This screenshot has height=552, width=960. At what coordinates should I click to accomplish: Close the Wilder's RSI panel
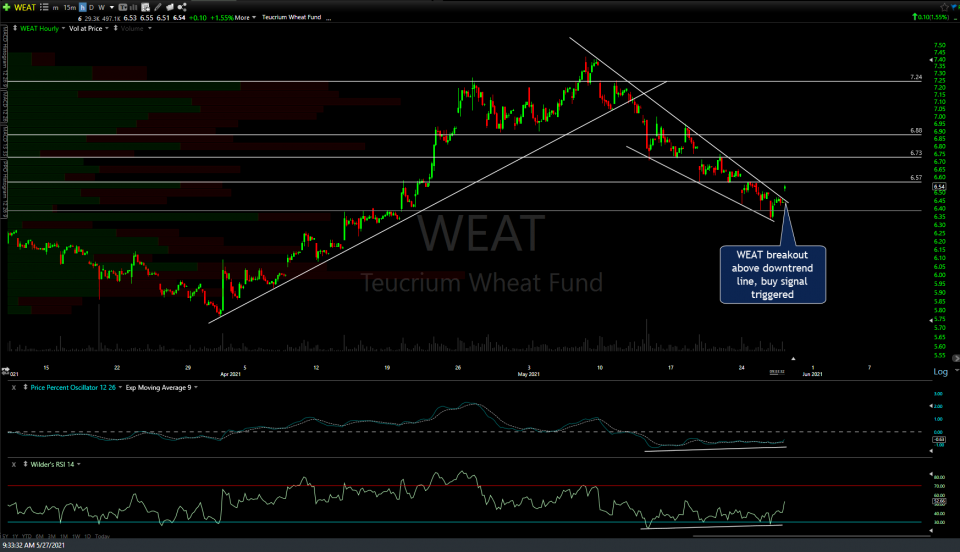click(14, 464)
